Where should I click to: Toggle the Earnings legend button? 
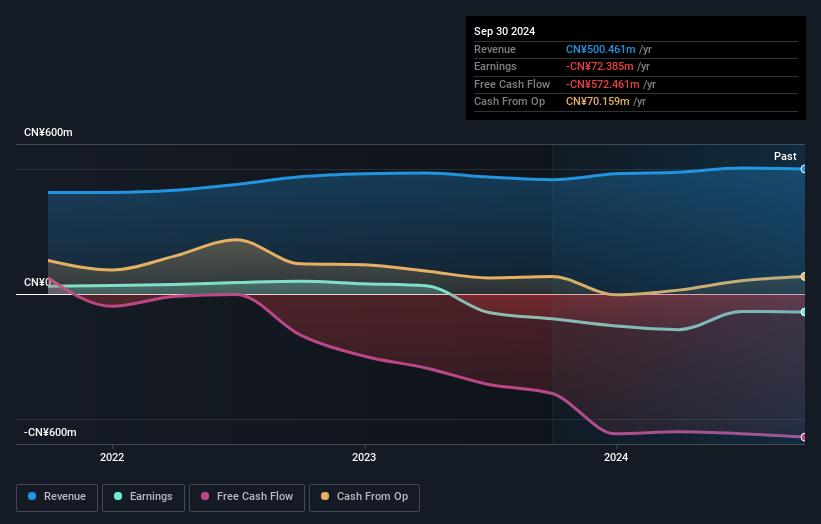point(143,497)
